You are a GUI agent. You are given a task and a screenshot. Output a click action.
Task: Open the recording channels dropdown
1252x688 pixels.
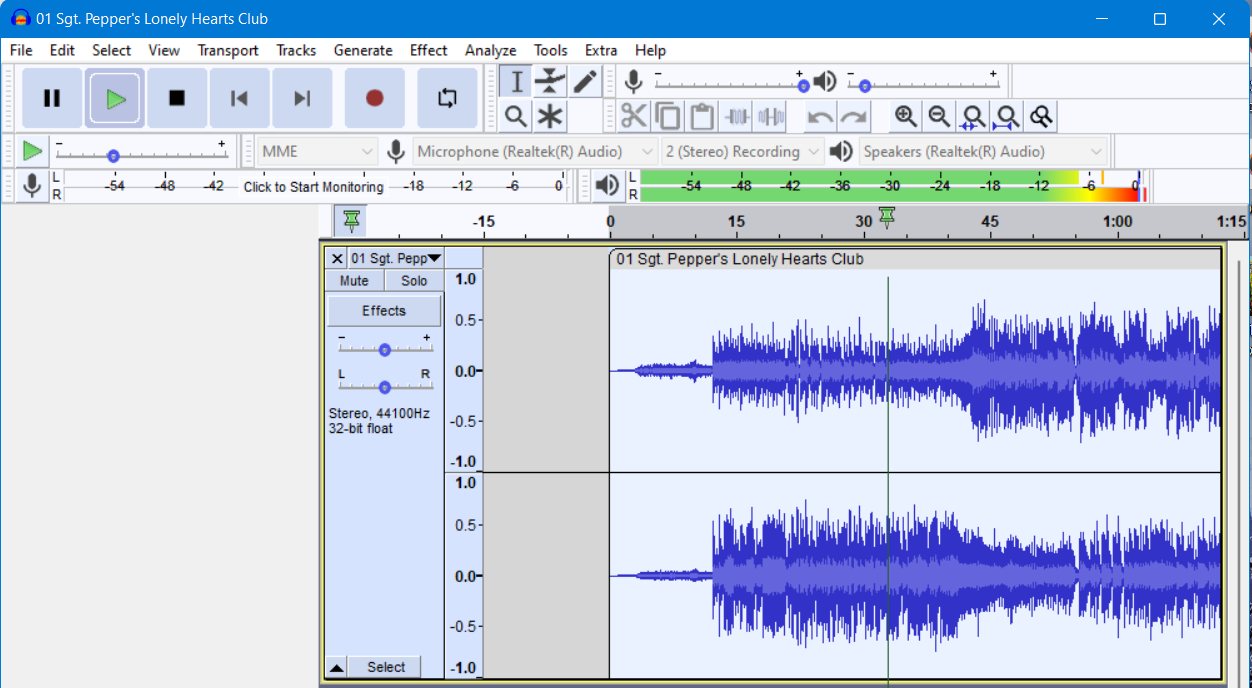741,150
